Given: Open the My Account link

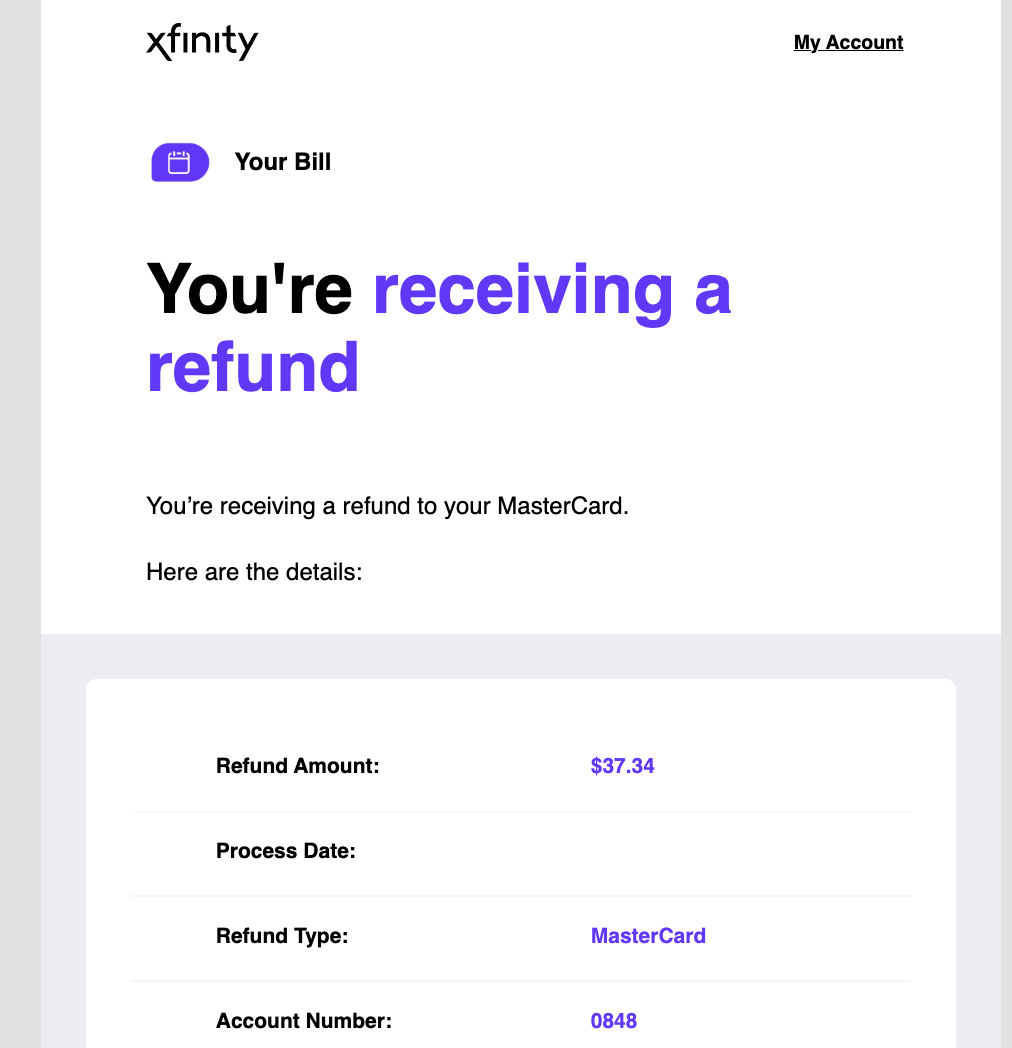Looking at the screenshot, I should coord(848,42).
